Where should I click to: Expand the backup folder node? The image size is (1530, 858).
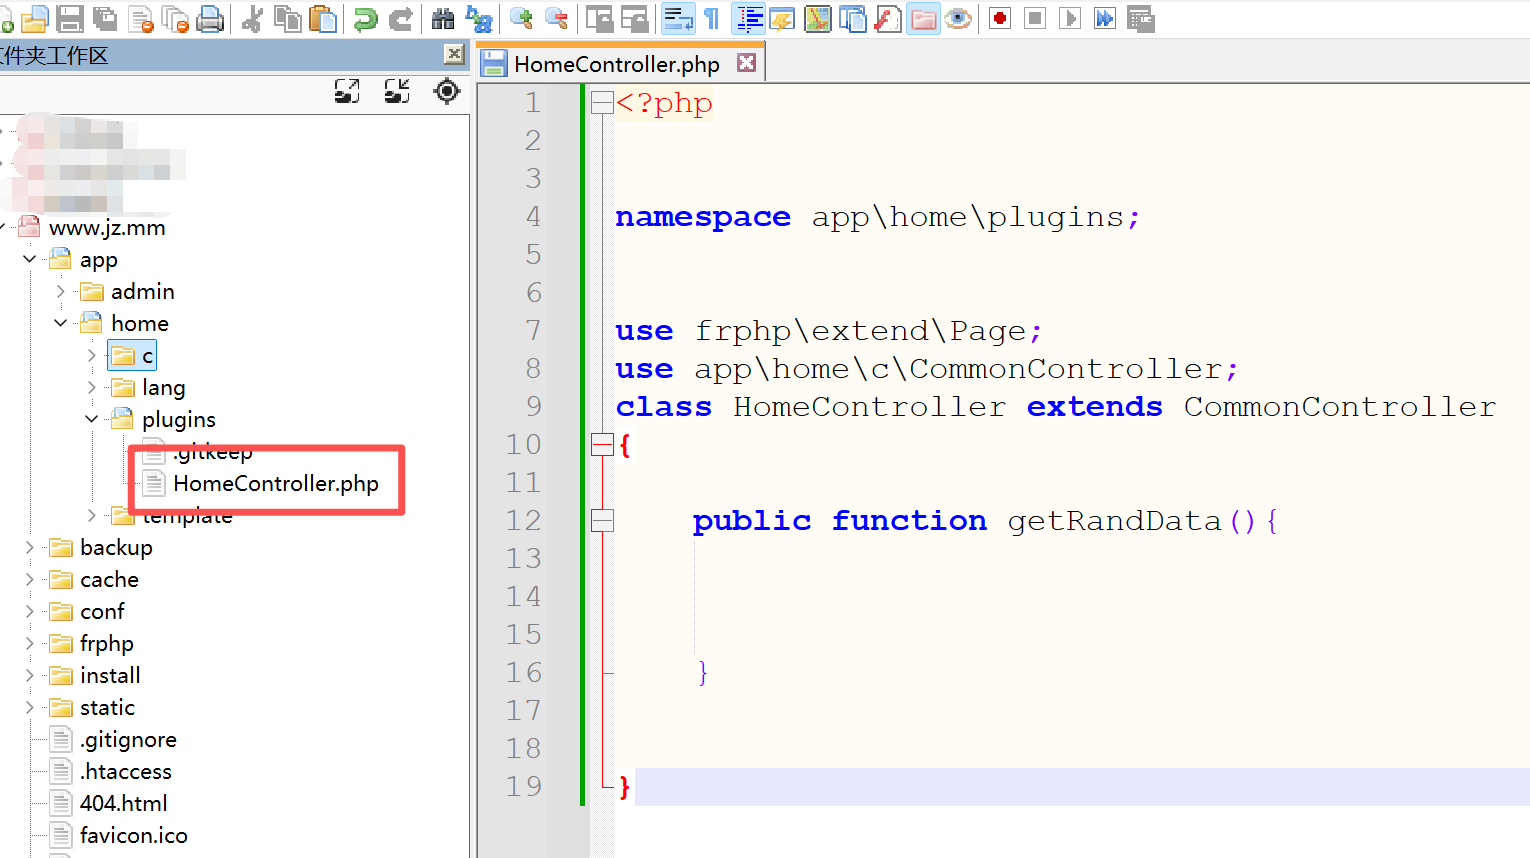pyautogui.click(x=30, y=548)
